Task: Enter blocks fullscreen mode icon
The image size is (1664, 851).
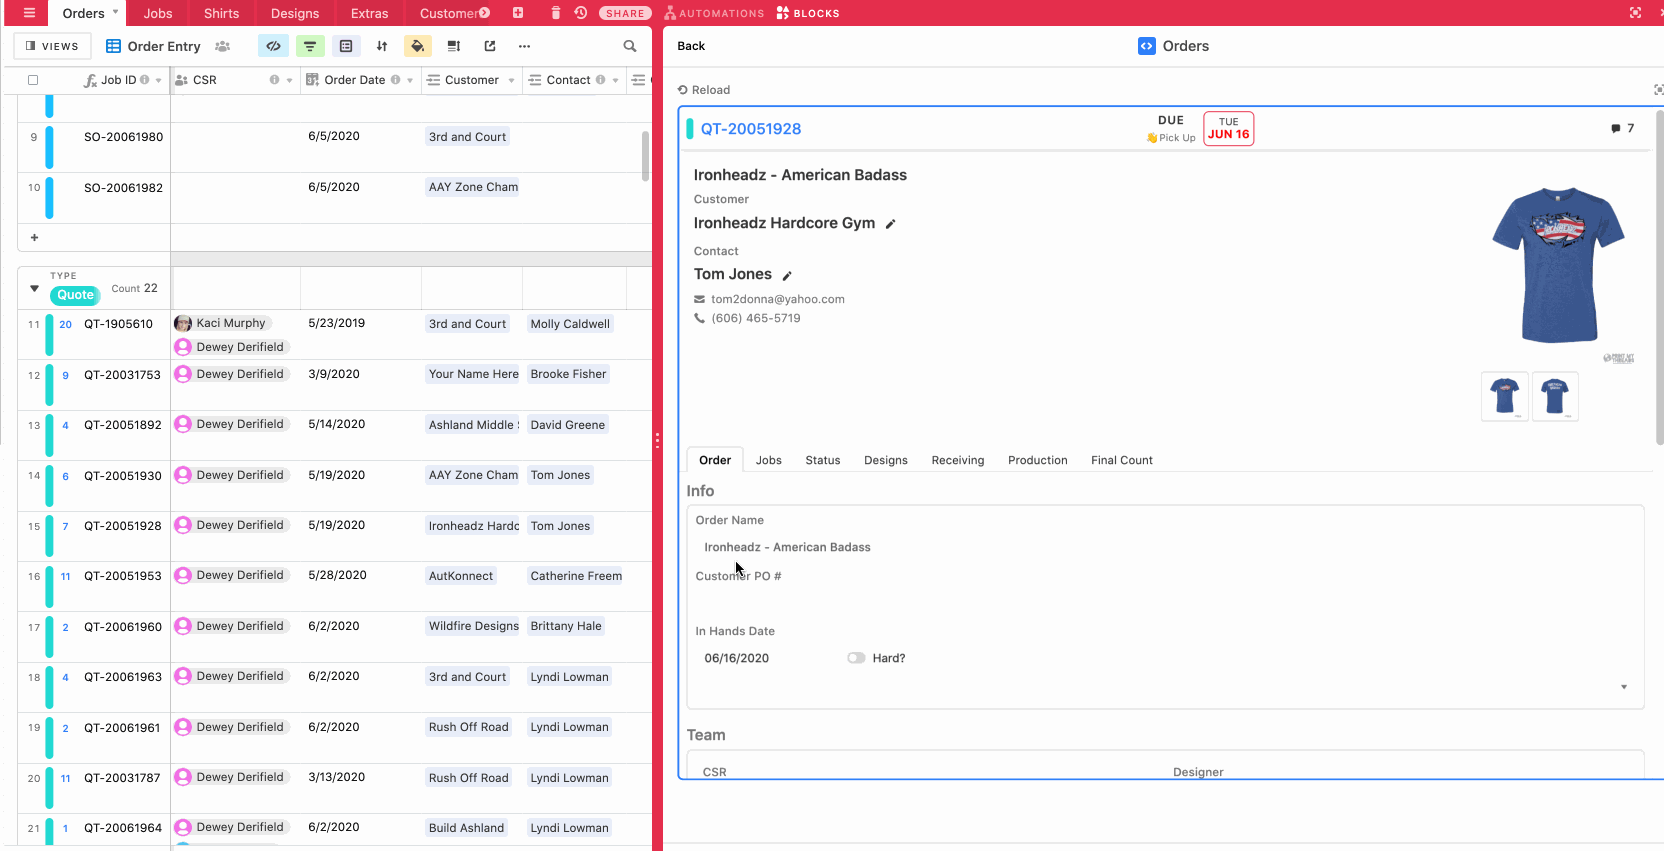Action: (1635, 13)
